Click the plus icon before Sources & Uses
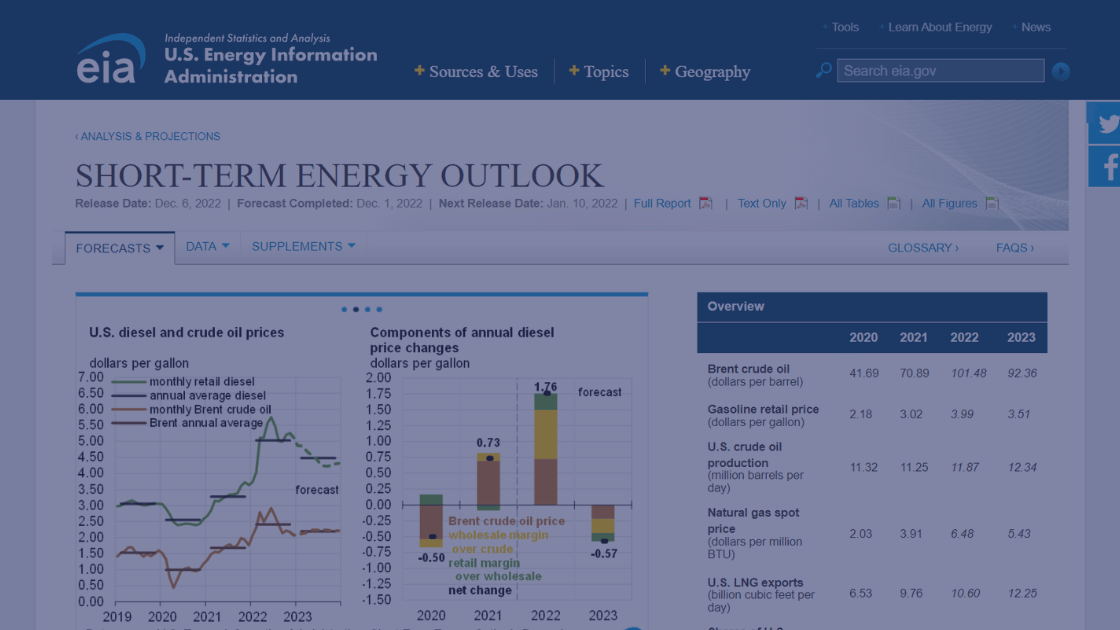This screenshot has height=630, width=1120. coord(420,71)
